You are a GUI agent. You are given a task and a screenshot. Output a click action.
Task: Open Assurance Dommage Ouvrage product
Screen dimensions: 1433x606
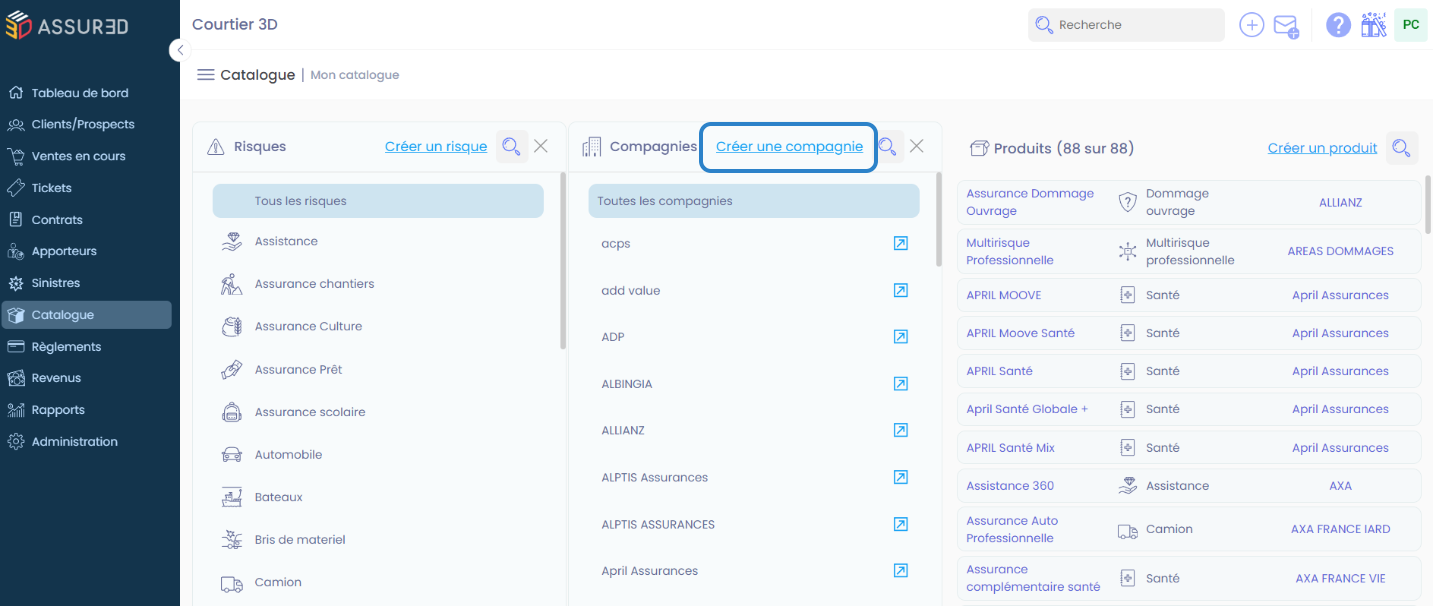1030,202
